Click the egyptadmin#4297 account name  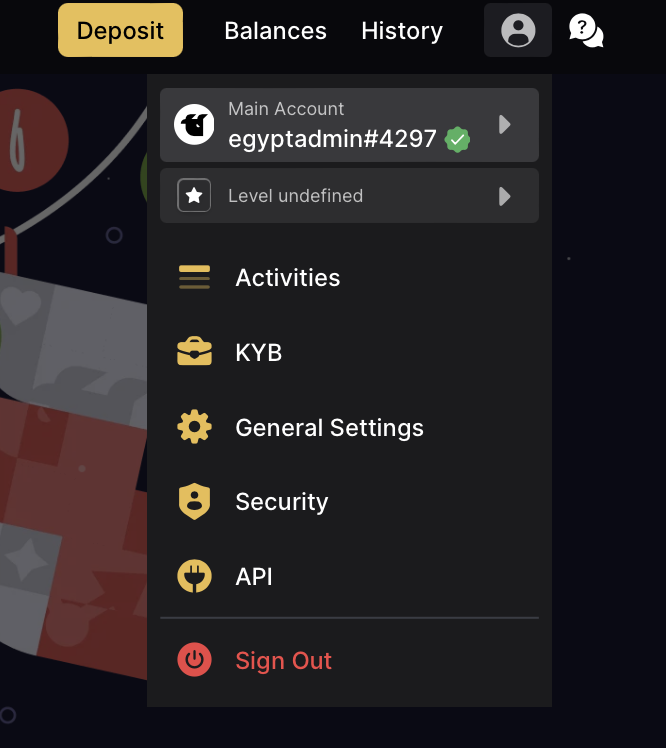(332, 139)
